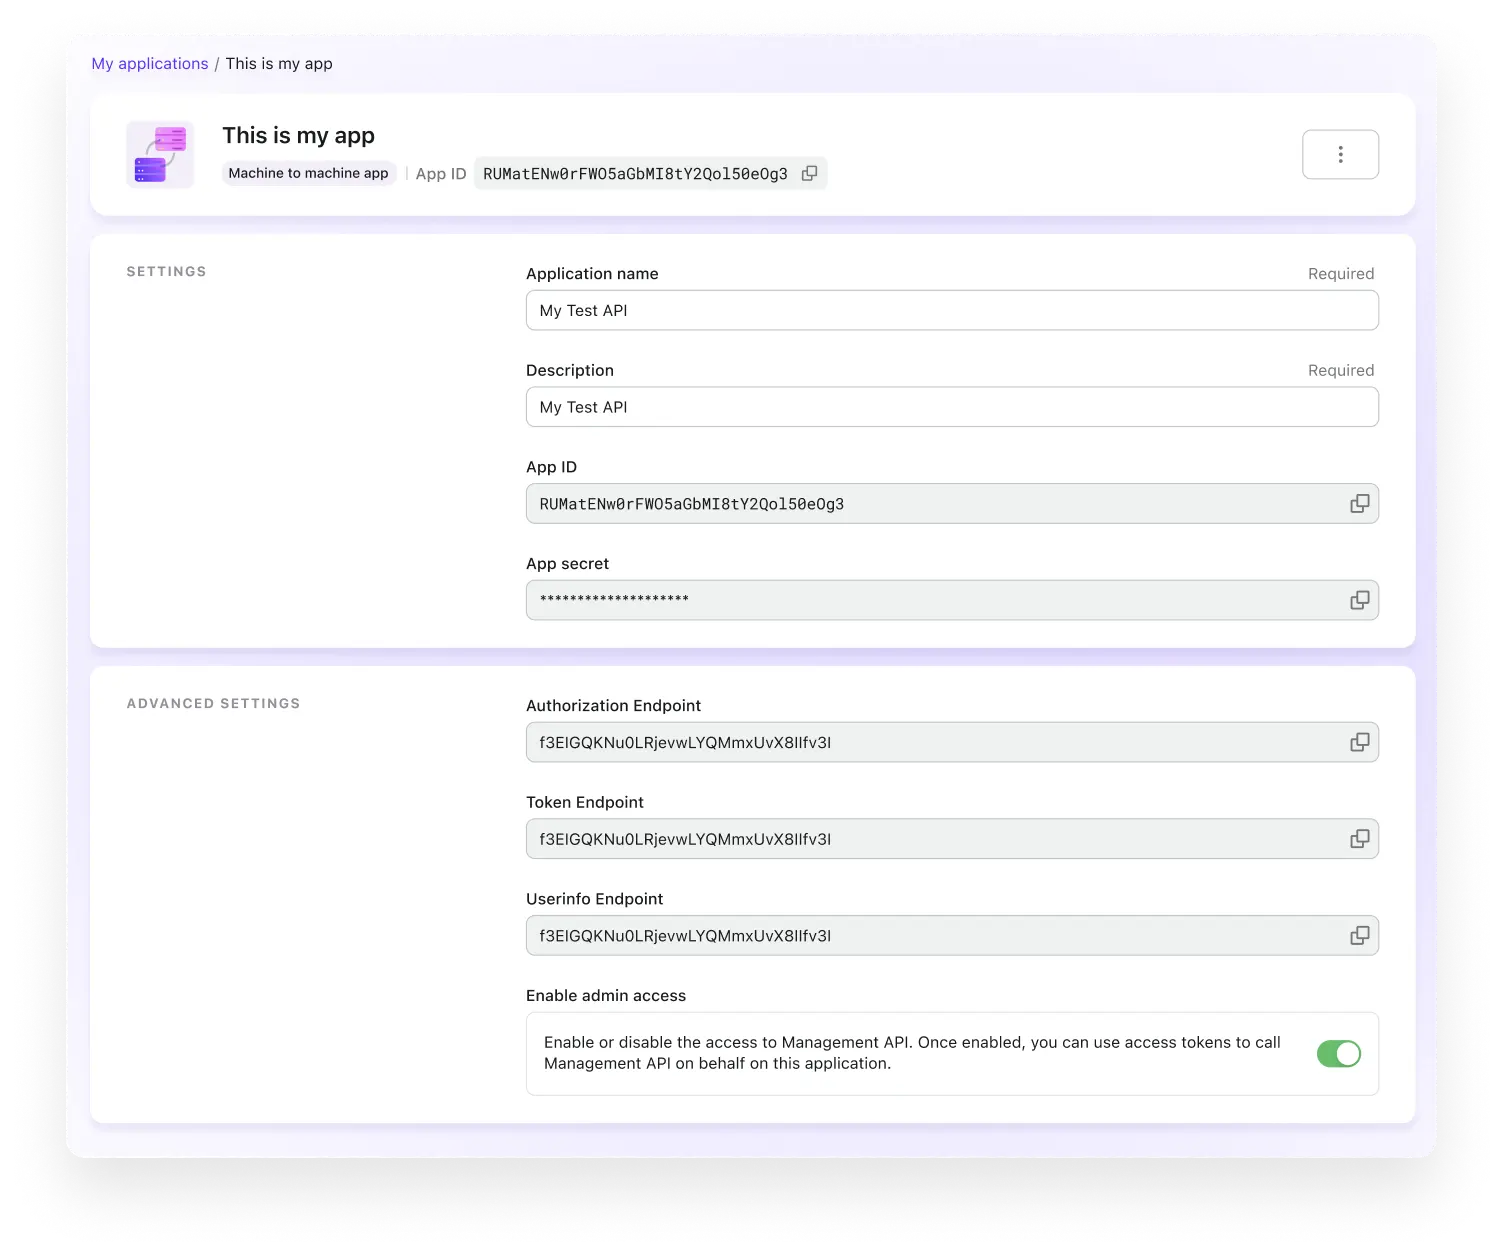
Task: Click the machine-to-machine app icon image
Action: coord(160,154)
